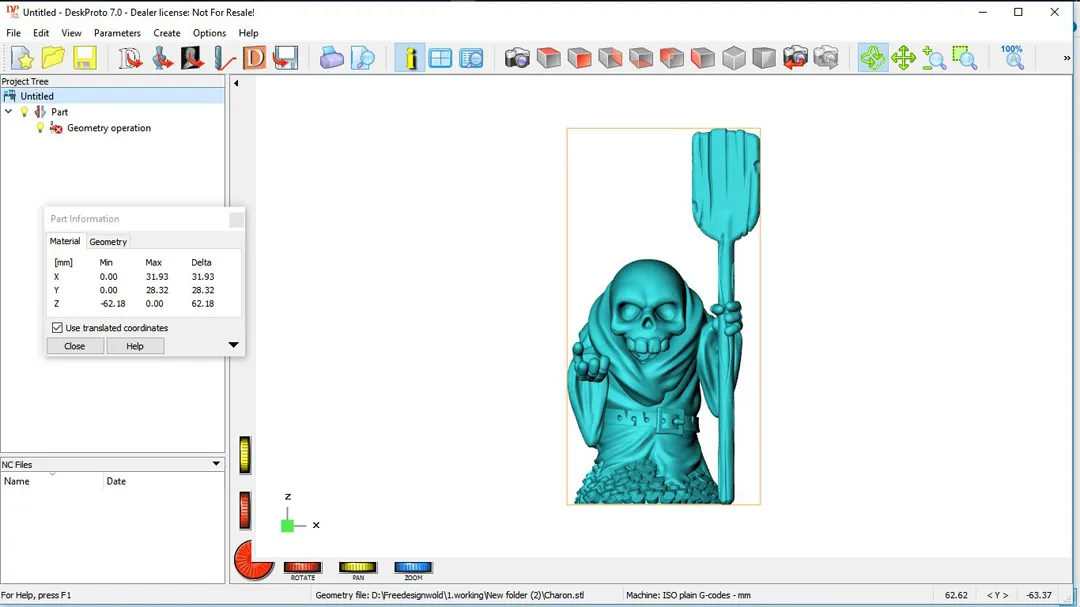
Task: Print the view using the printer icon
Action: [331, 58]
